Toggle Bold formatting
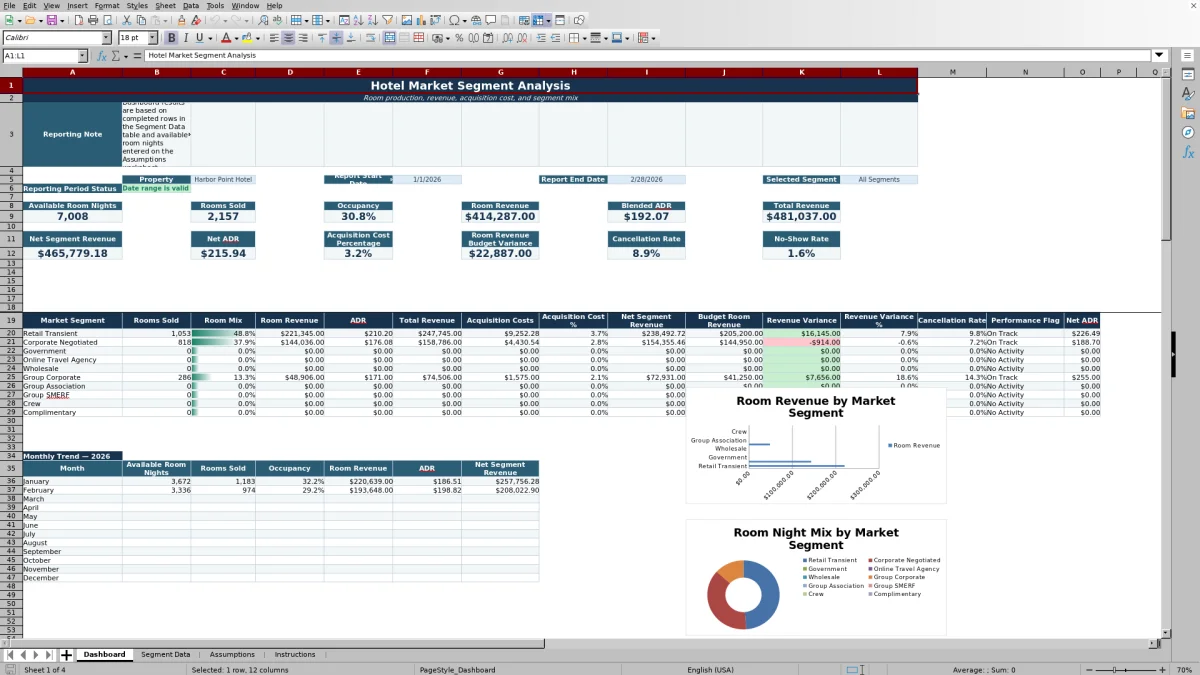The image size is (1200, 675). 172,38
